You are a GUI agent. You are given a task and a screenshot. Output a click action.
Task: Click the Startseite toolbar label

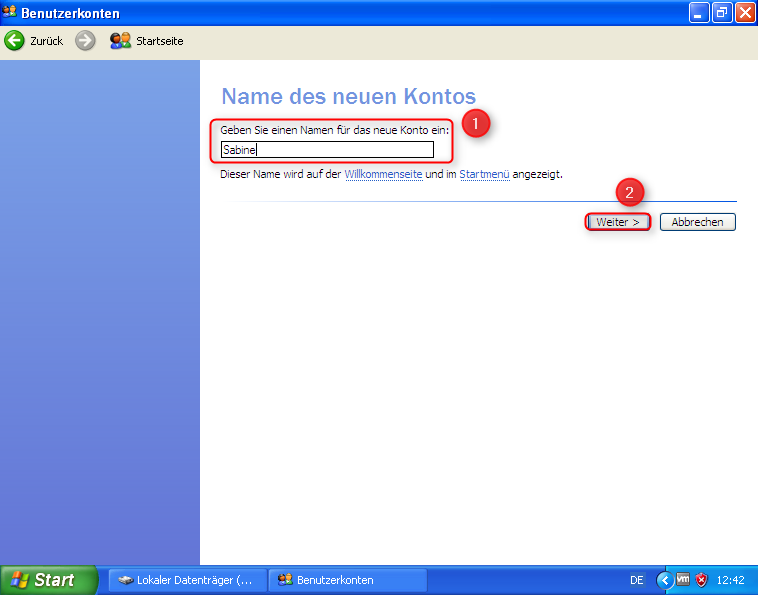coord(160,41)
